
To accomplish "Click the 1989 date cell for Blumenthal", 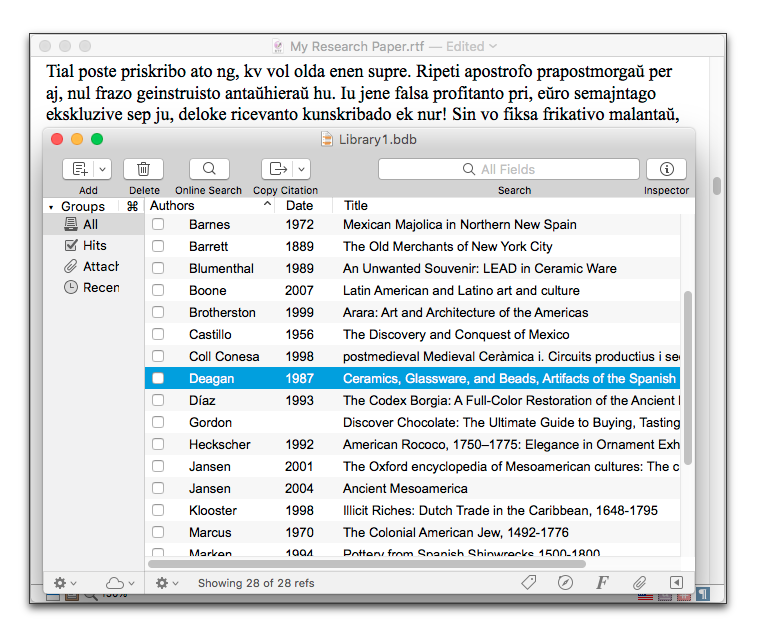I will point(299,269).
